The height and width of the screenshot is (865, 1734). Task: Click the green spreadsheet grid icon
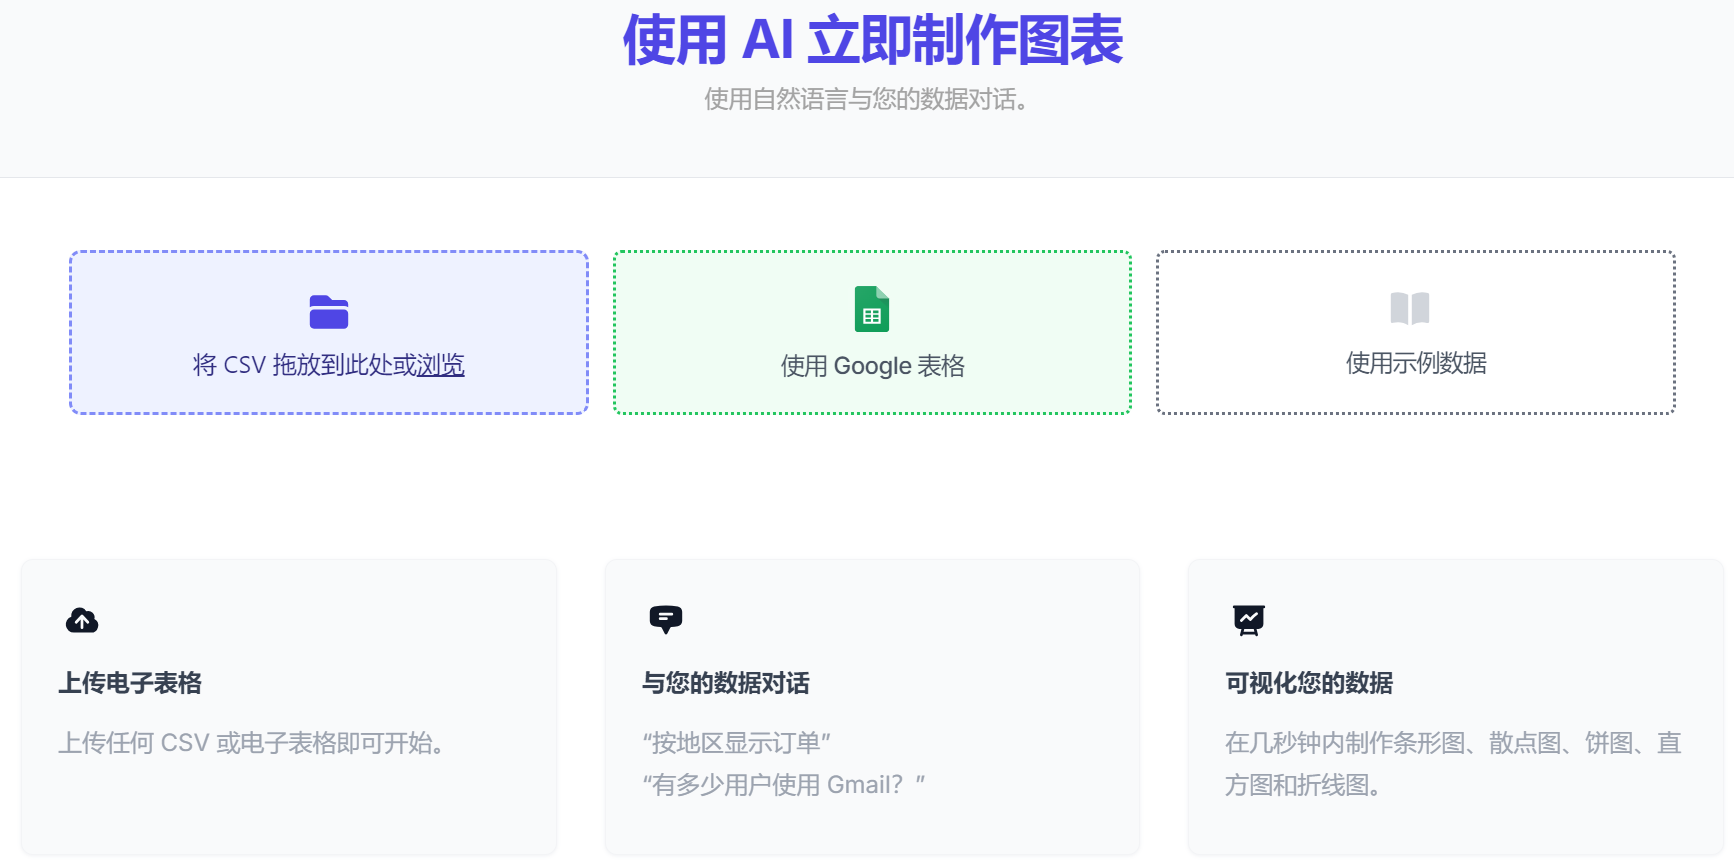(x=871, y=310)
